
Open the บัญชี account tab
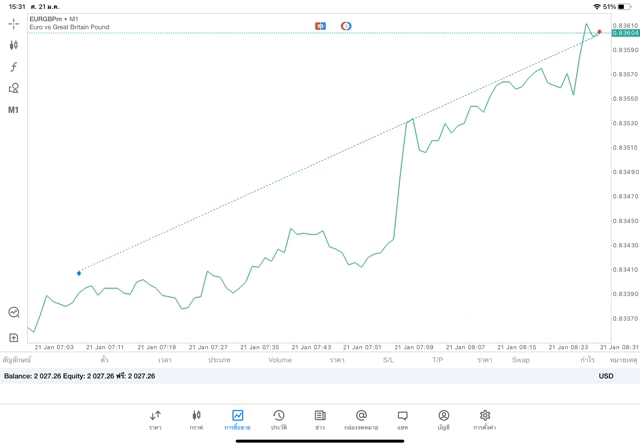pos(443,419)
